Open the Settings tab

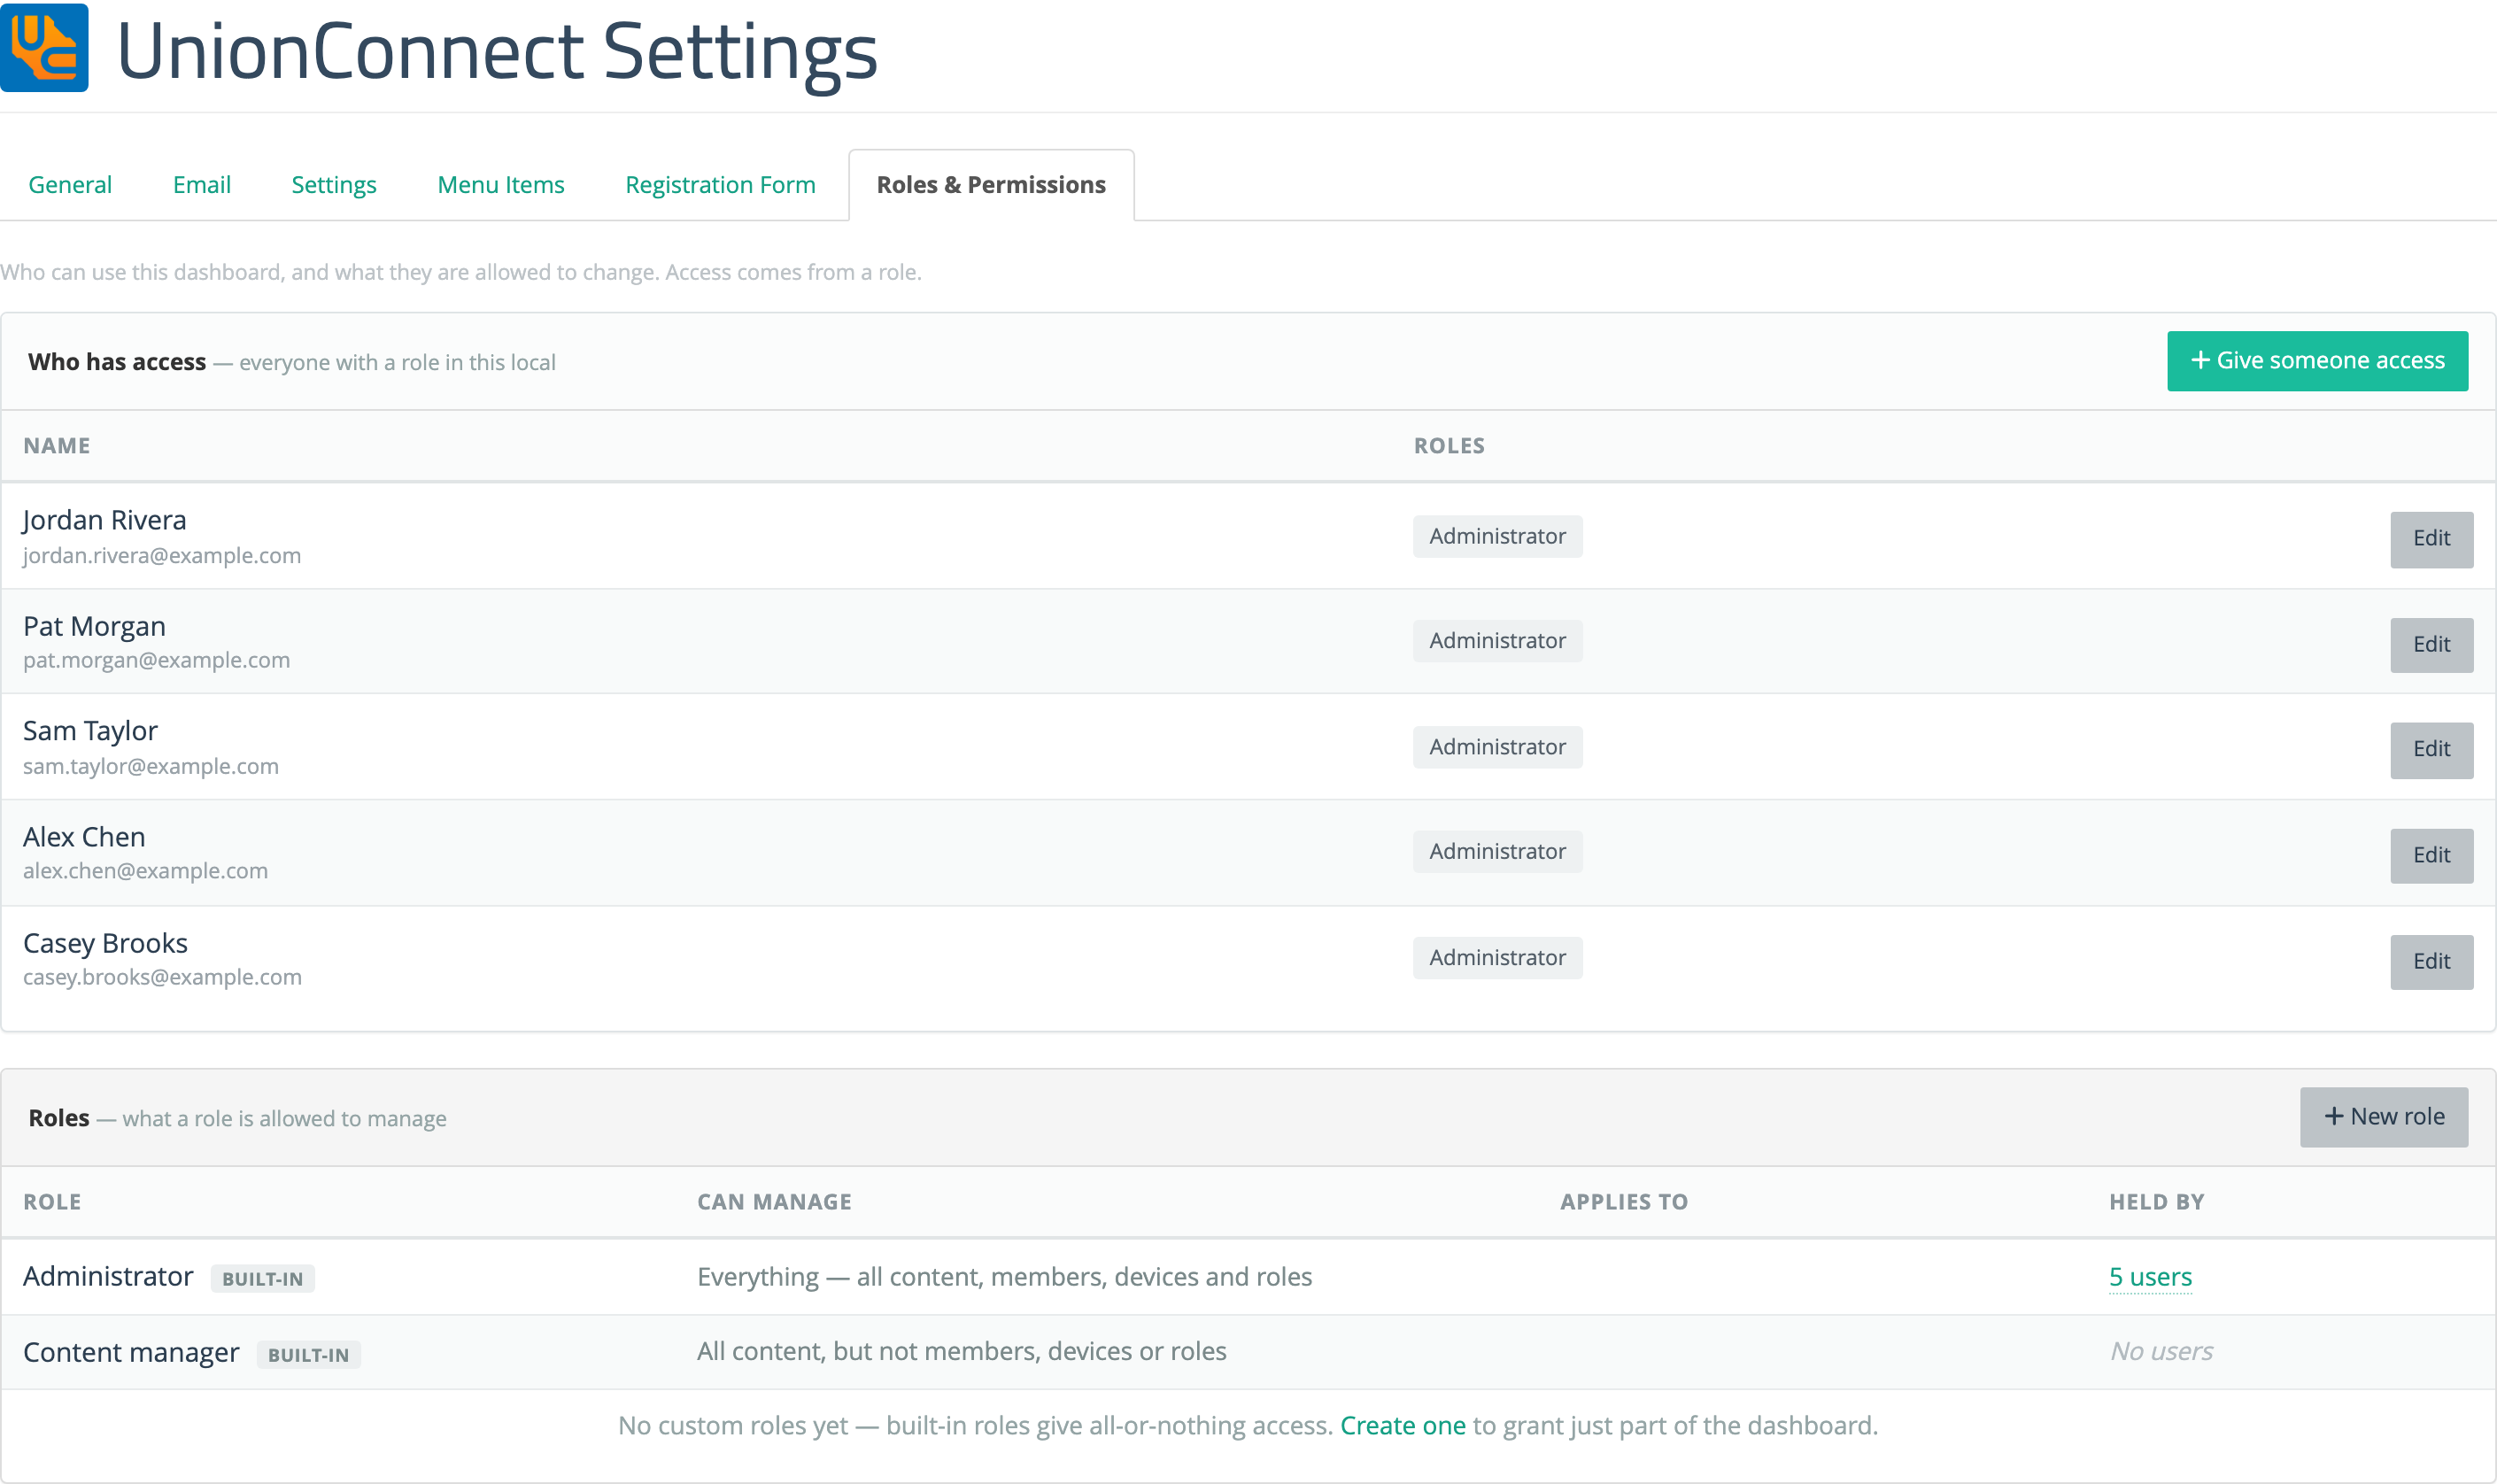[x=334, y=185]
